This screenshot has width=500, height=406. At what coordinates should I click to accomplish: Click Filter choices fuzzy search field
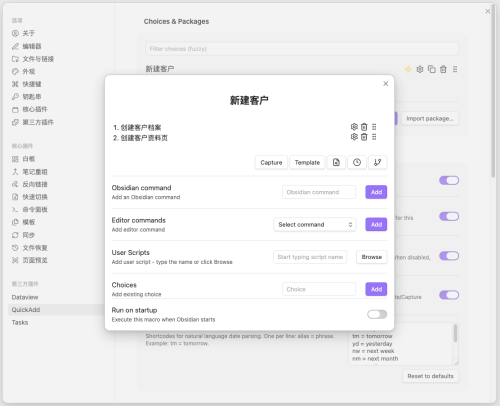[x=302, y=49]
